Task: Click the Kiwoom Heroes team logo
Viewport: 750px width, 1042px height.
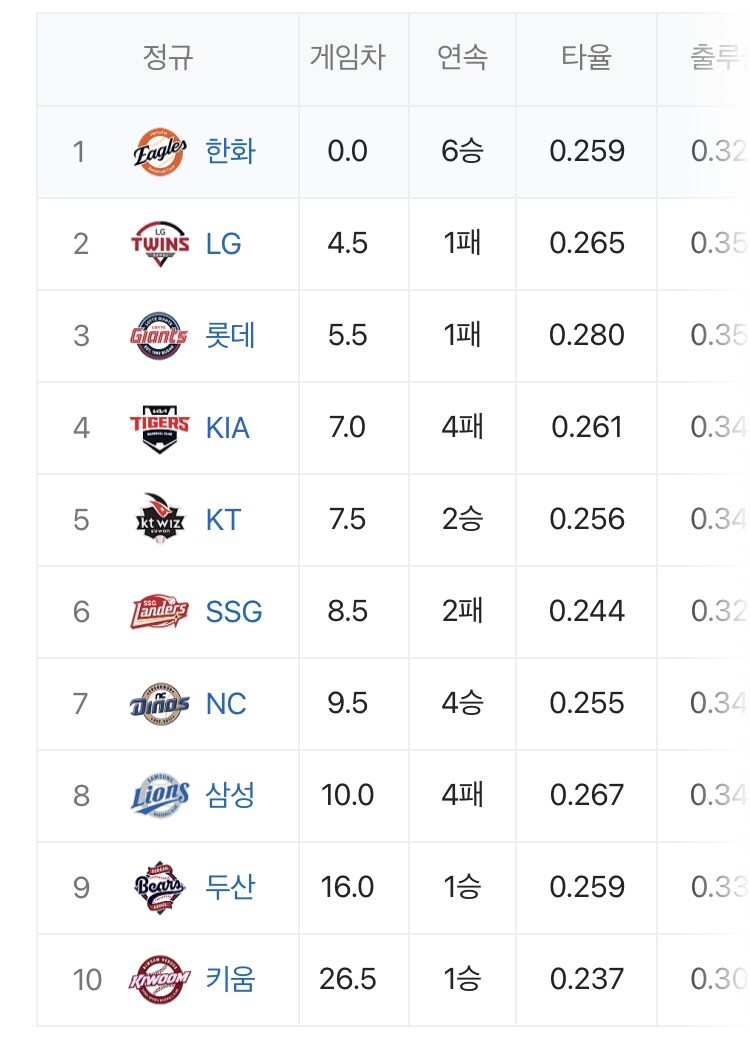Action: tap(159, 980)
